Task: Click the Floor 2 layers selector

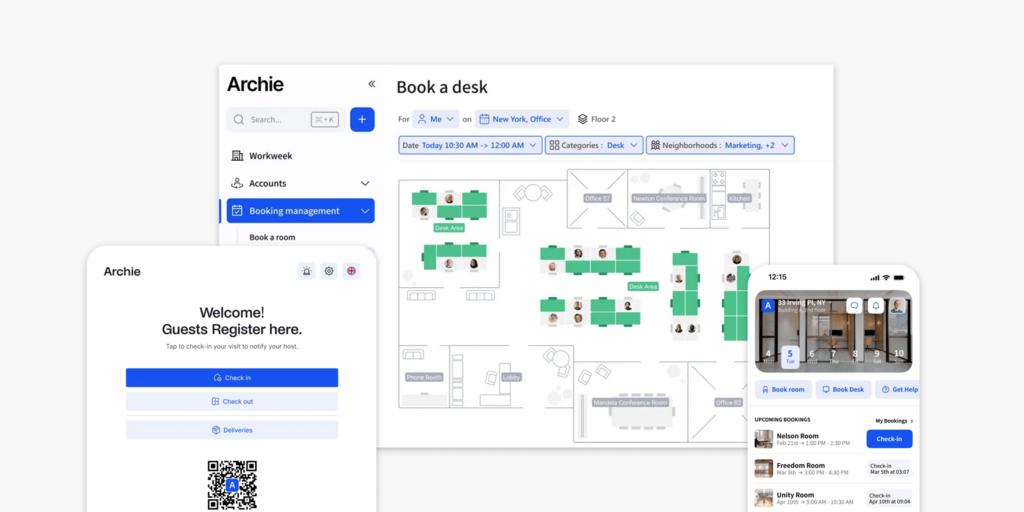Action: click(x=596, y=119)
